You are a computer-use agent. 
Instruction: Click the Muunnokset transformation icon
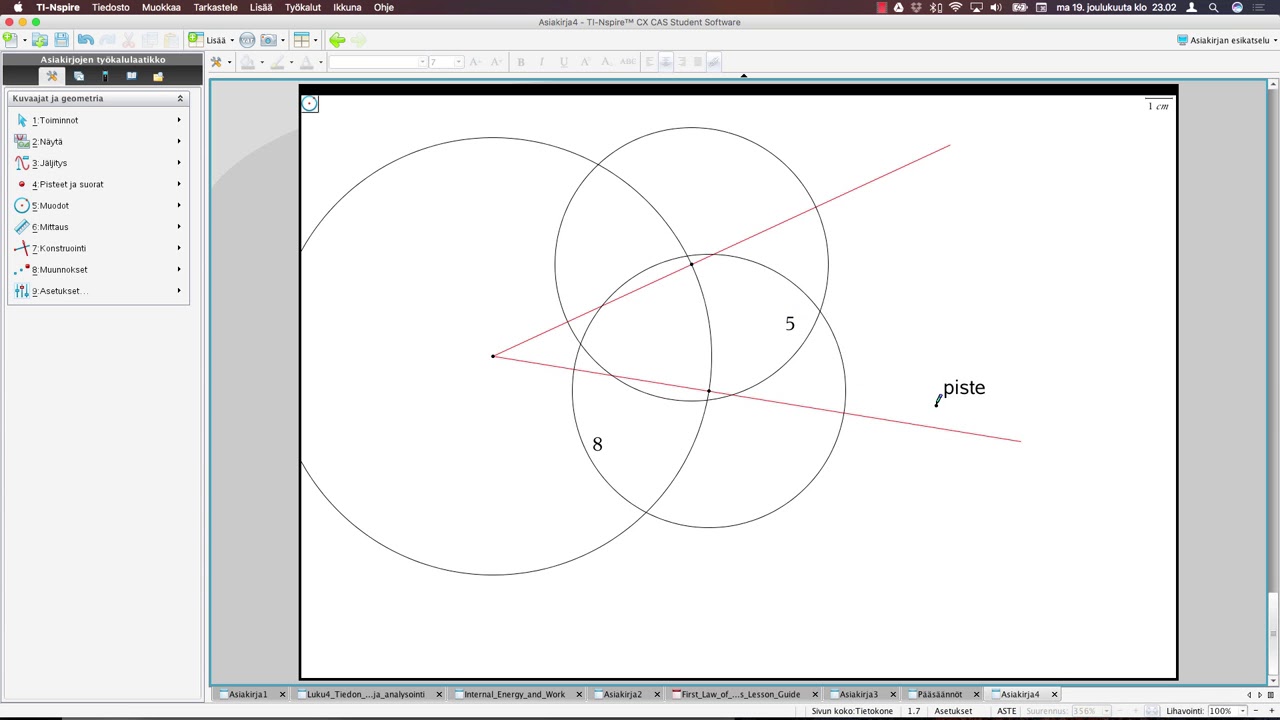(x=22, y=269)
